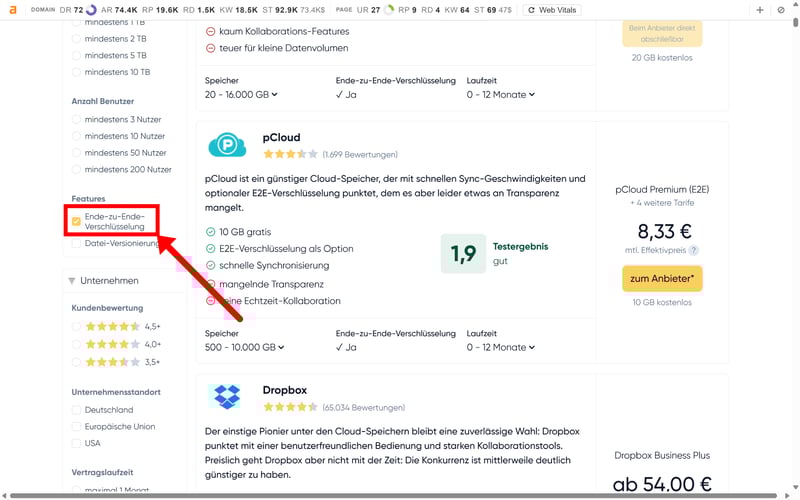Open the pCloud heading link
Screen dimensions: 800x500
(281, 138)
